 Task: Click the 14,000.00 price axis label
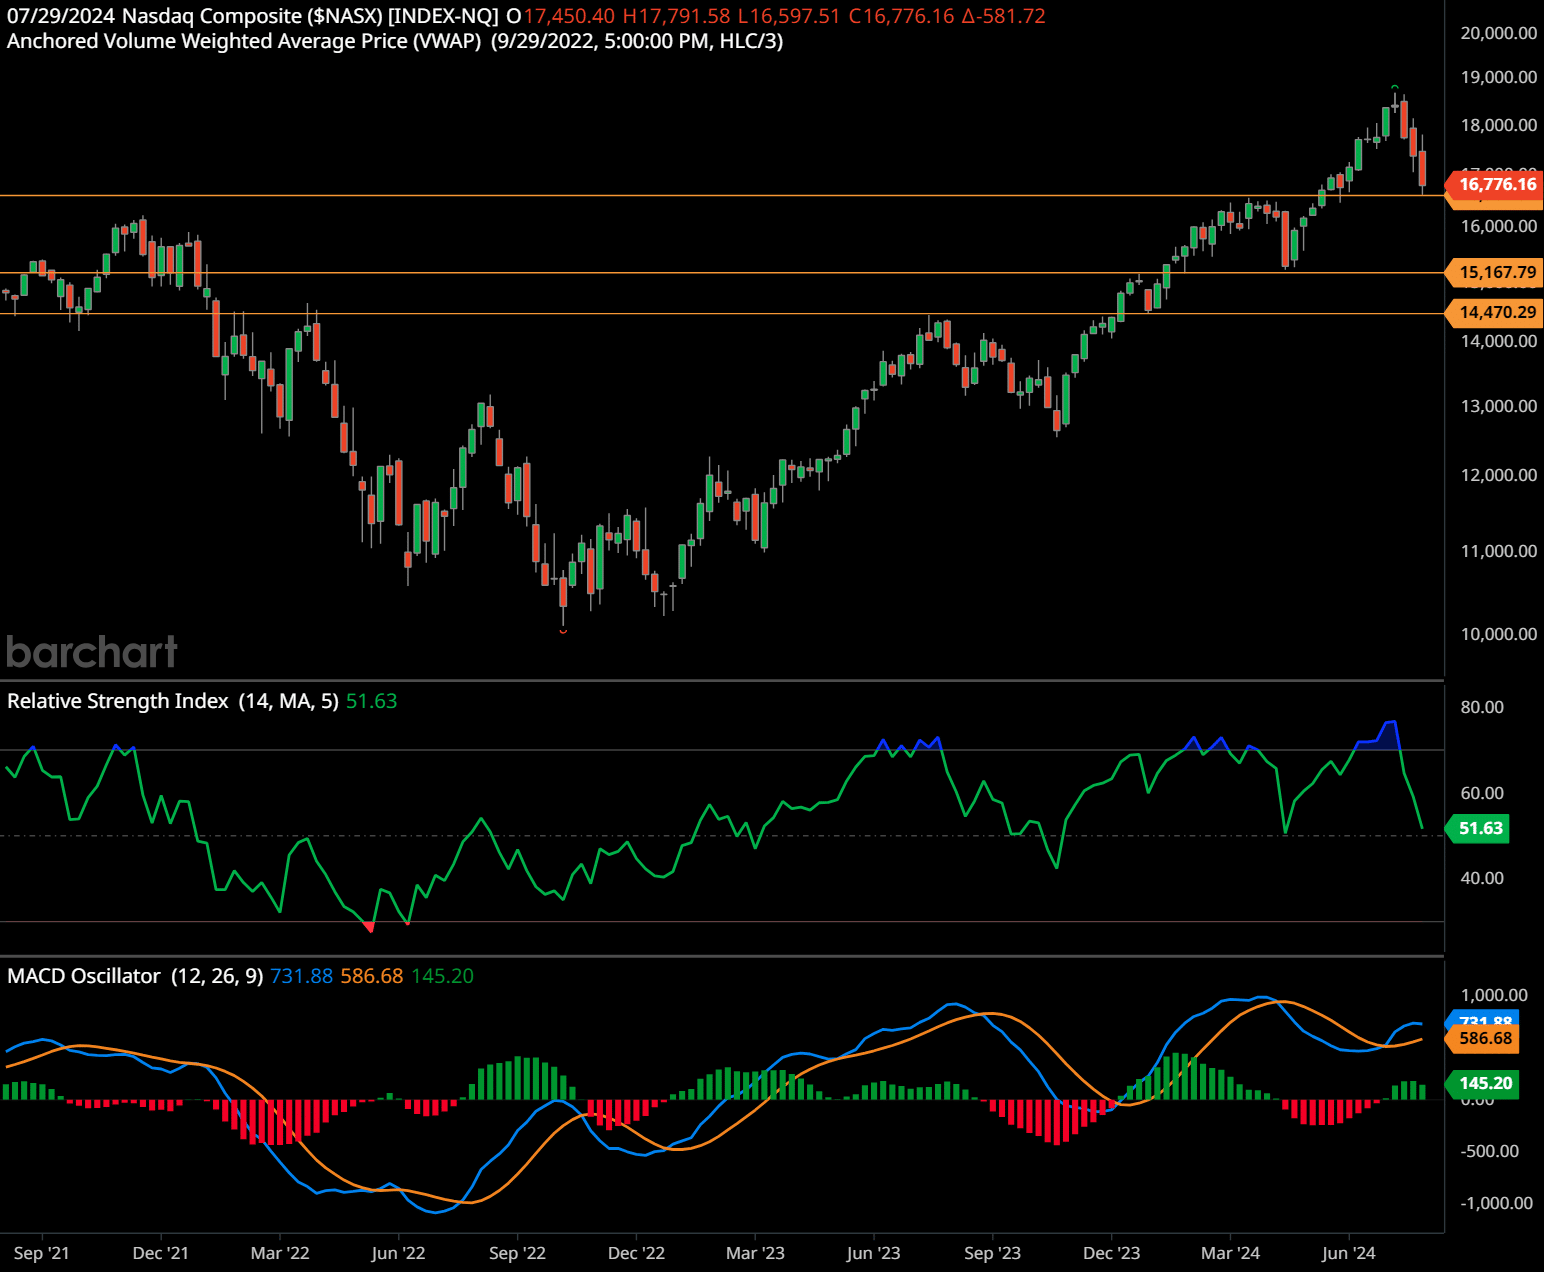(x=1498, y=341)
